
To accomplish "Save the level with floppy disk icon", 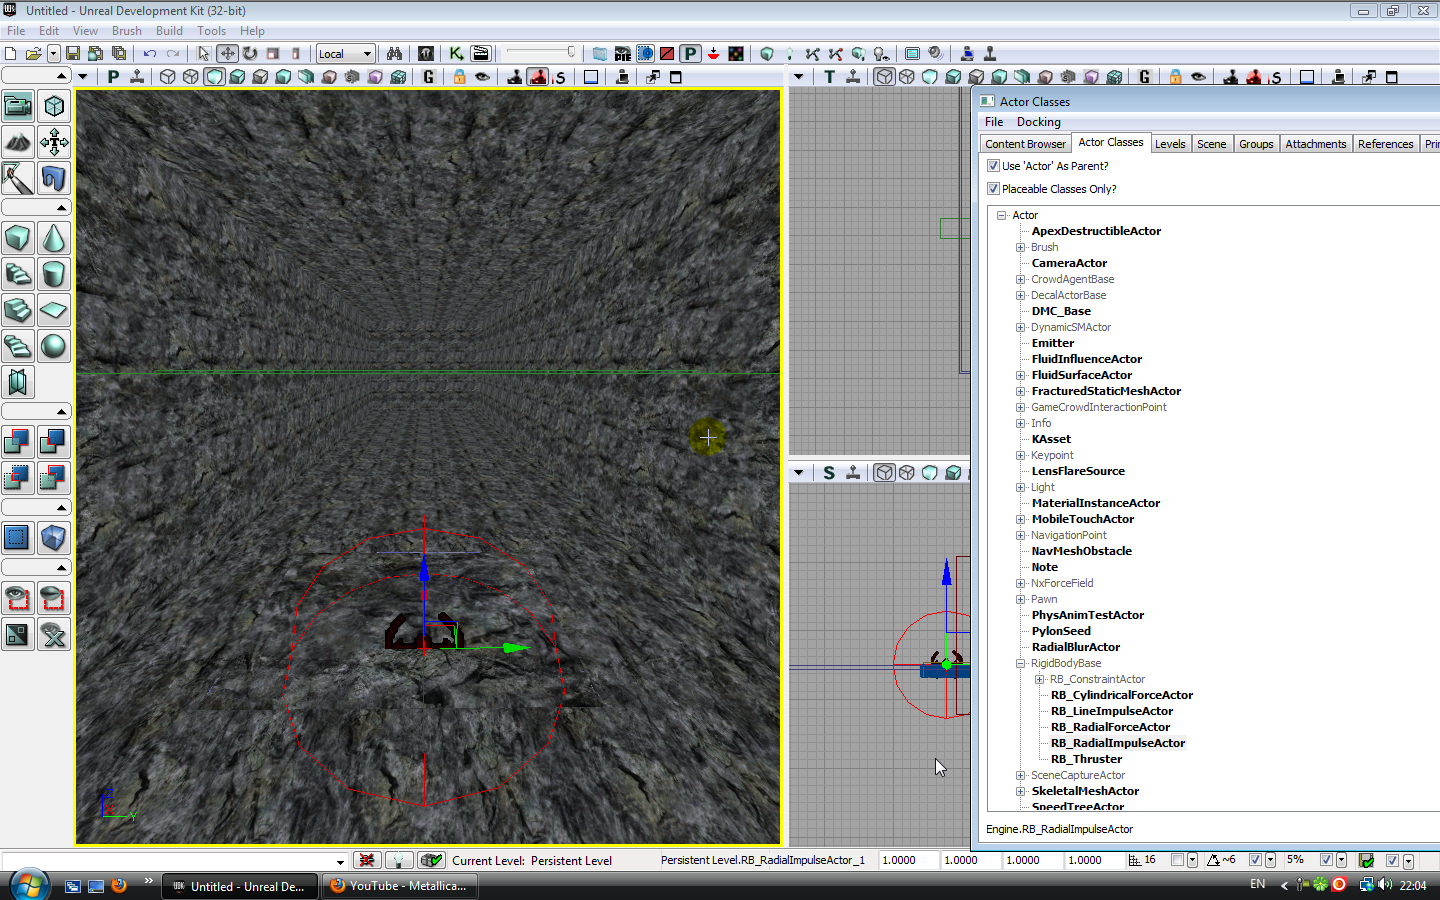I will 73,53.
